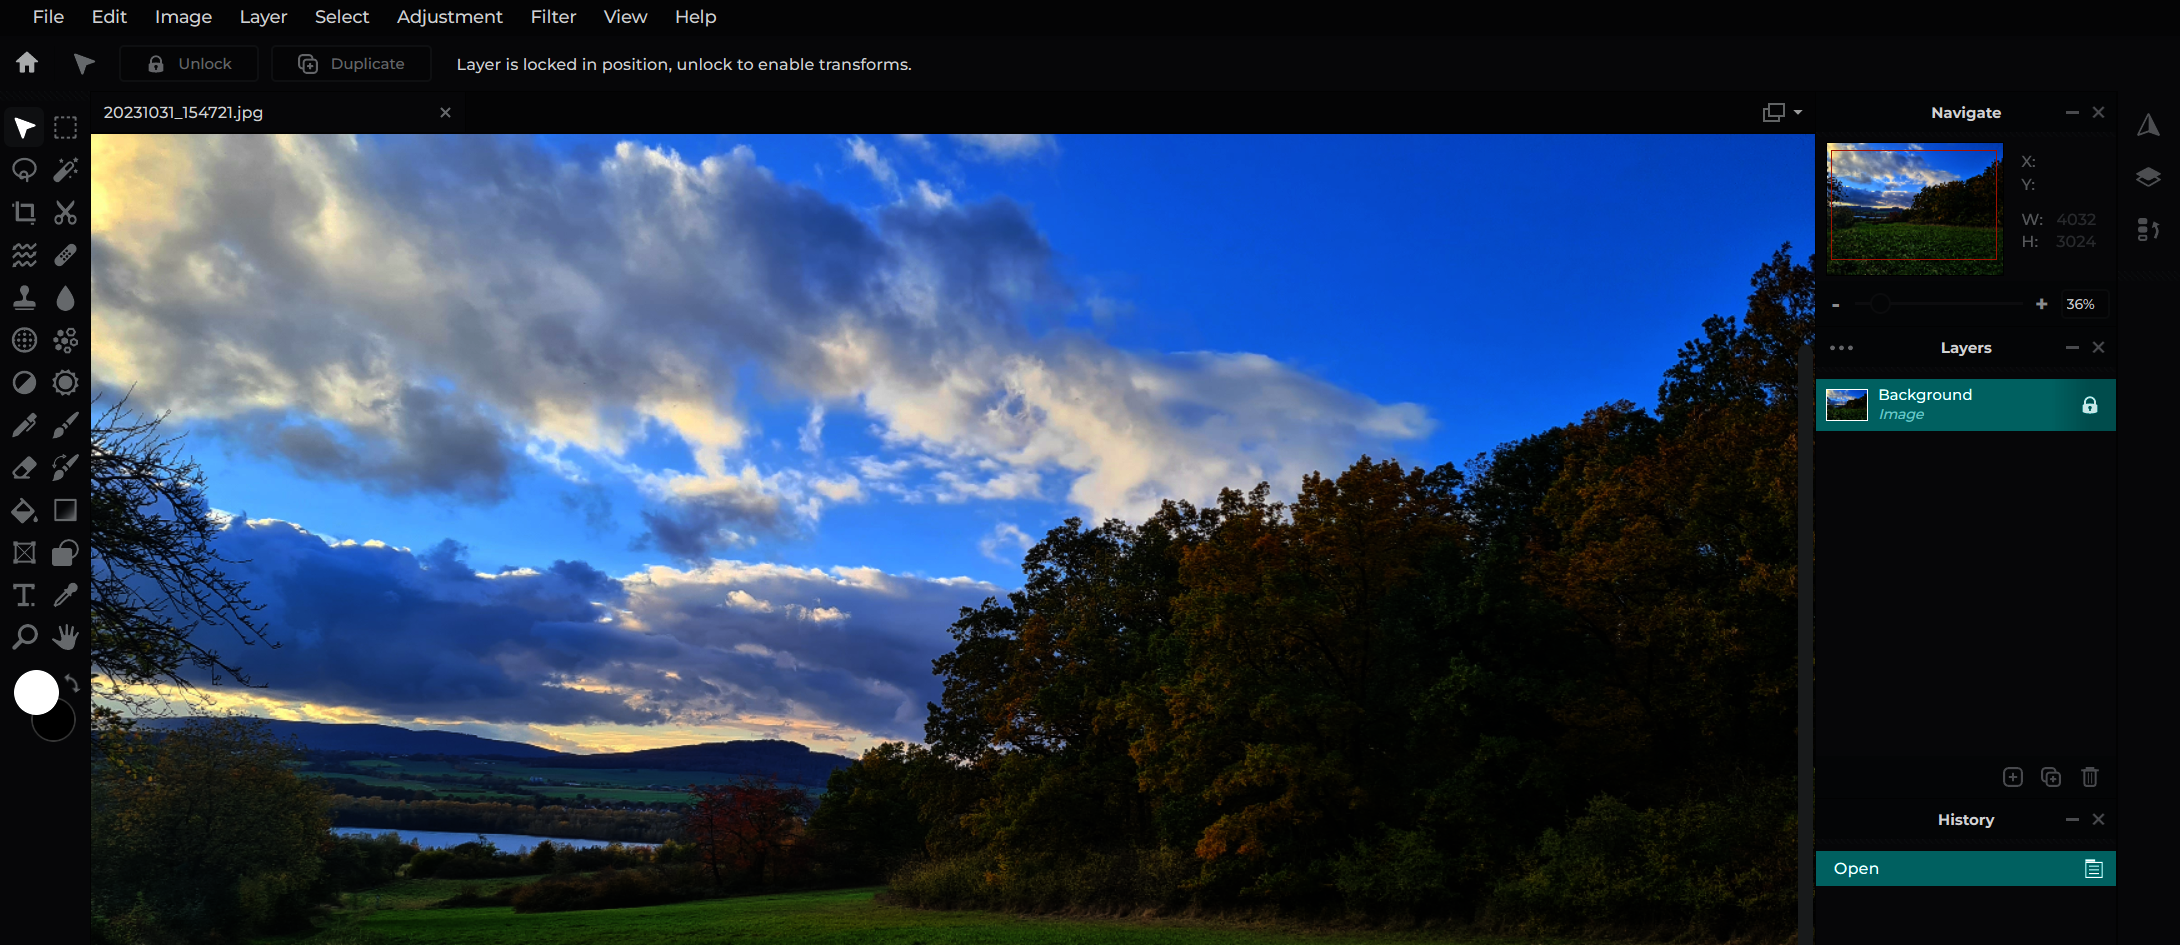Viewport: 2180px width, 945px height.
Task: Toggle lock on Background layer
Action: coord(2089,405)
